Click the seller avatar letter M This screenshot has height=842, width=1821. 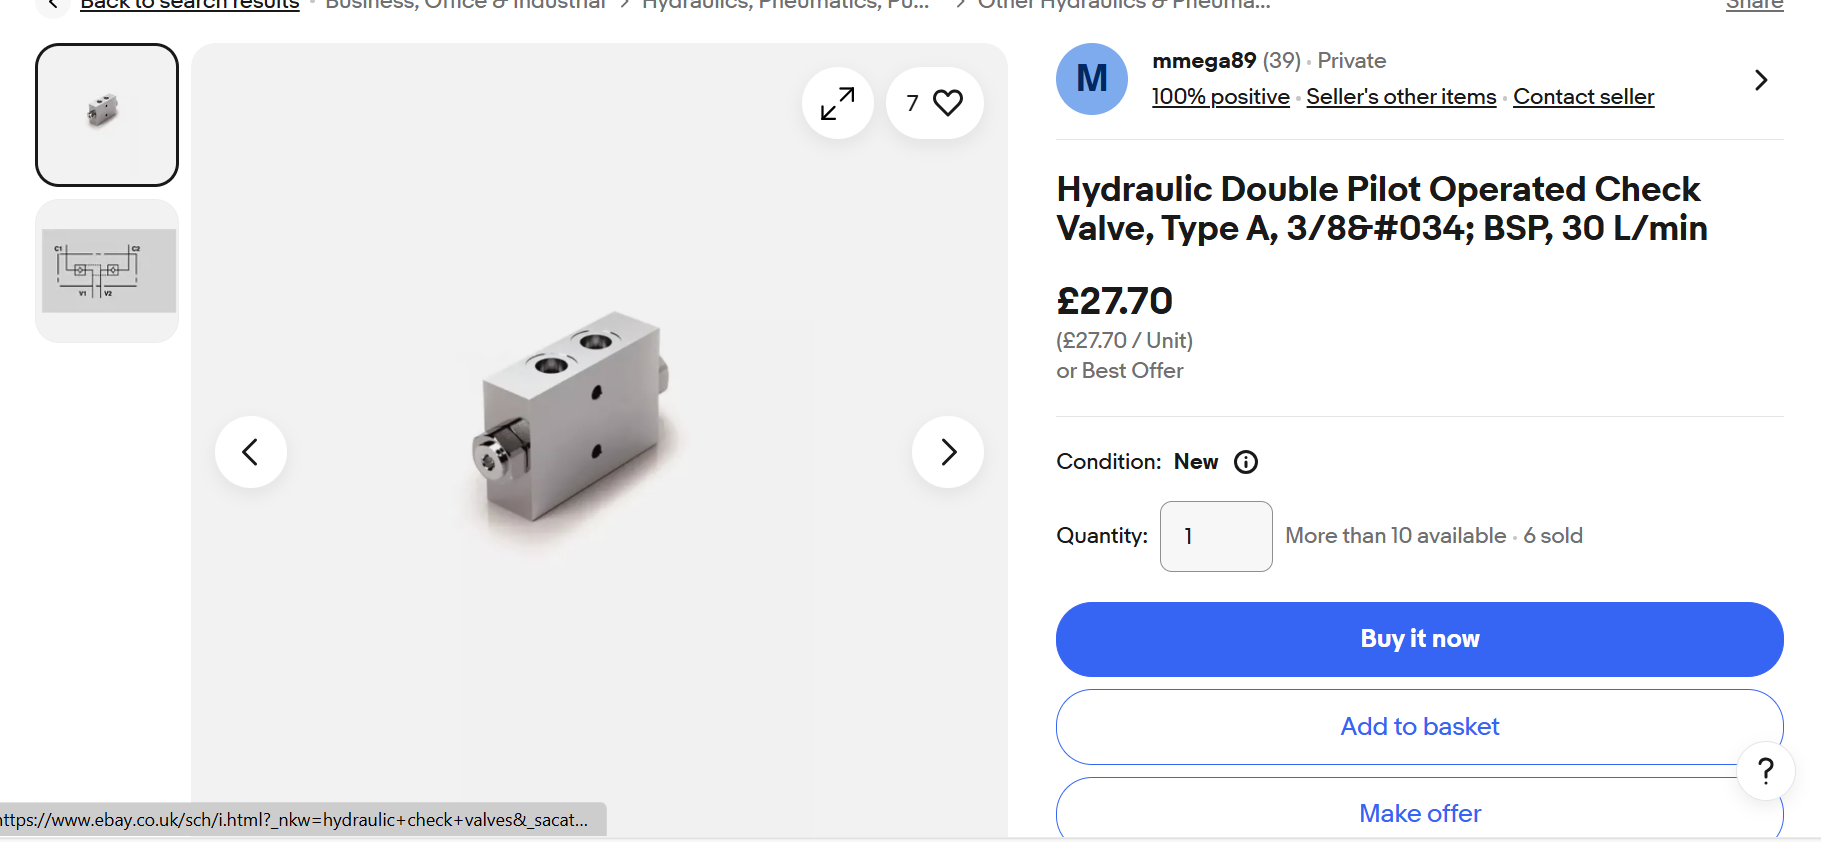pyautogui.click(x=1092, y=79)
